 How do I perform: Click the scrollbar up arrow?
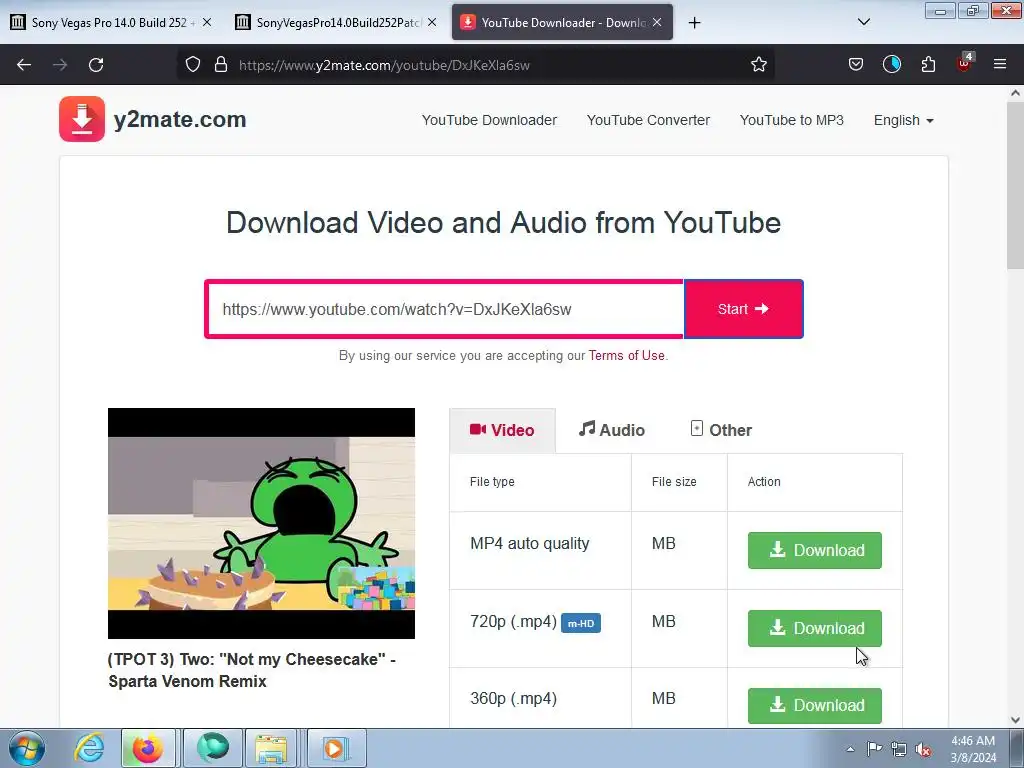point(1015,93)
